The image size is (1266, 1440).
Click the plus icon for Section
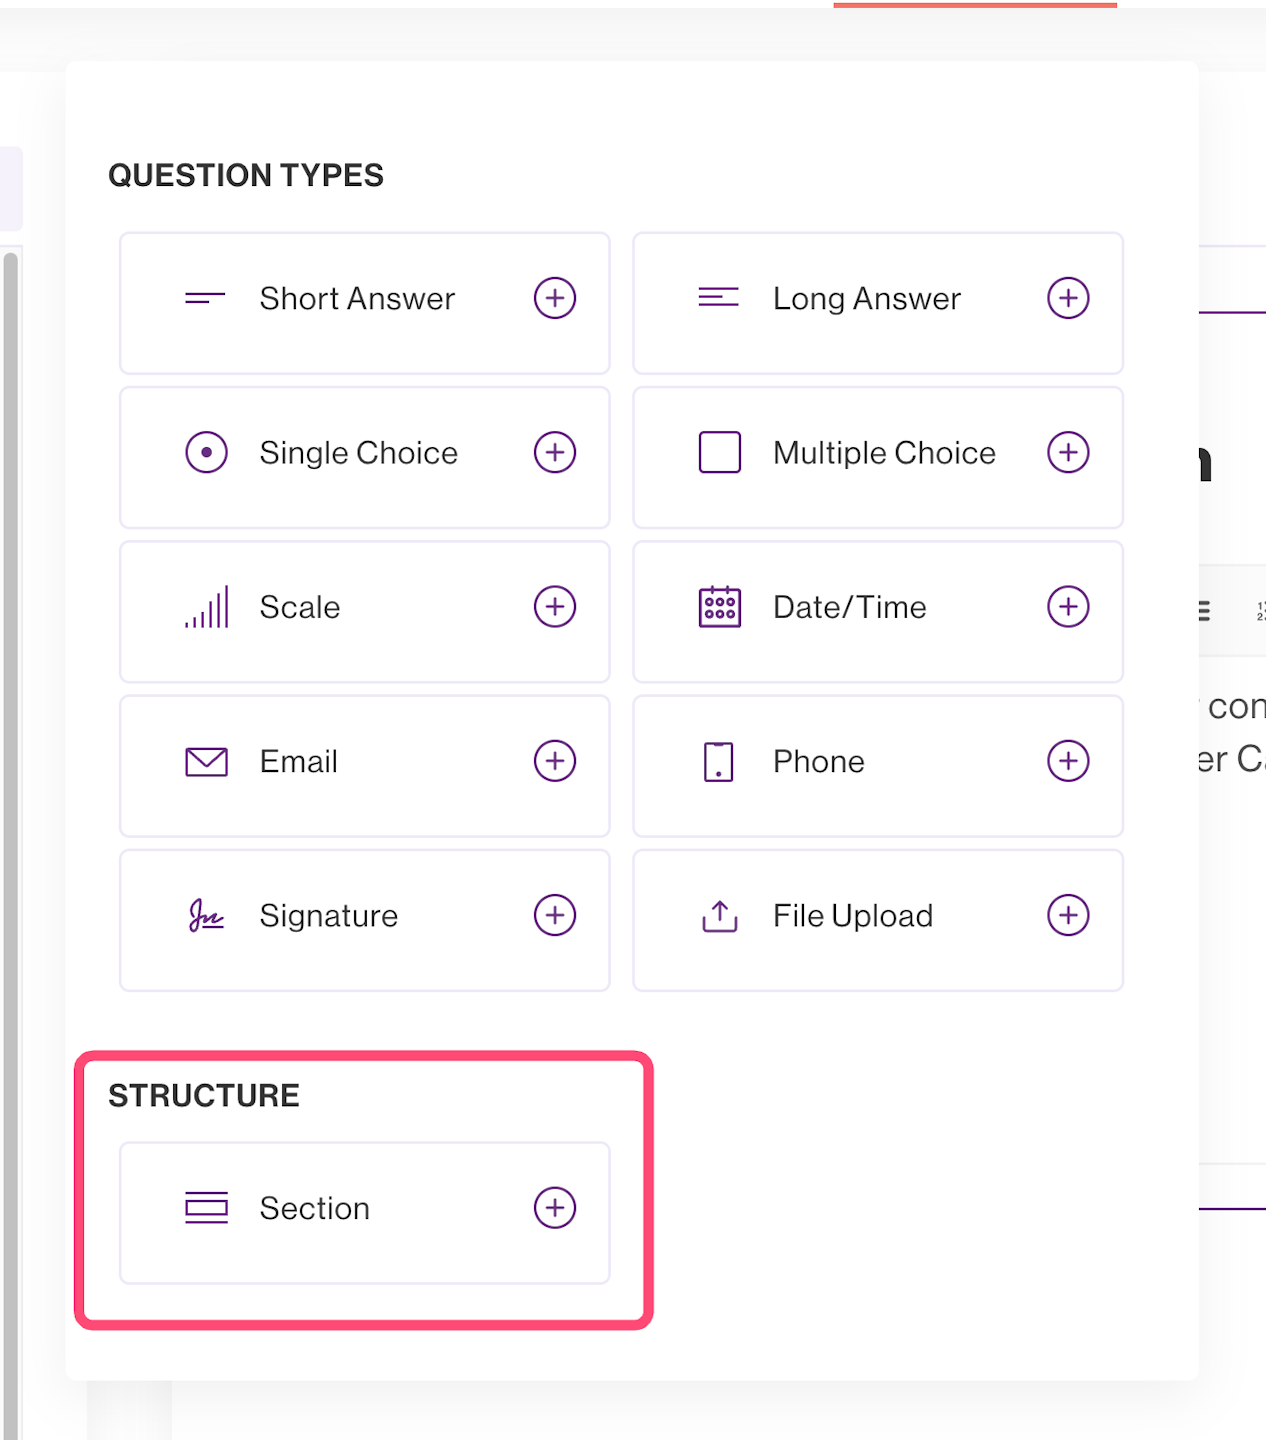555,1208
